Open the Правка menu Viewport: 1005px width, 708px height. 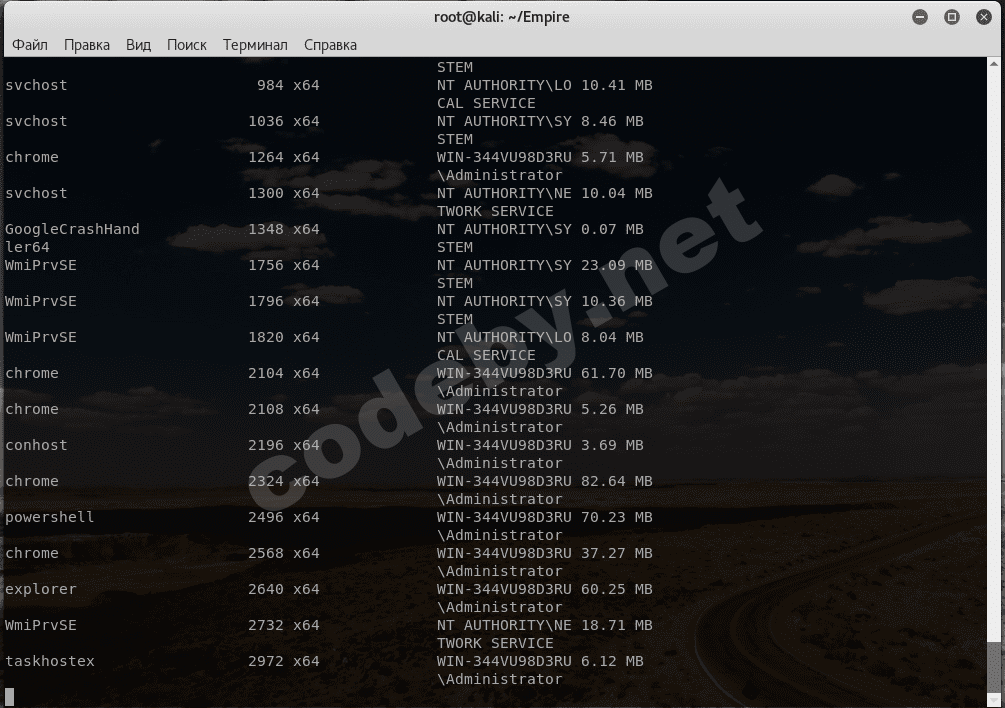point(87,45)
